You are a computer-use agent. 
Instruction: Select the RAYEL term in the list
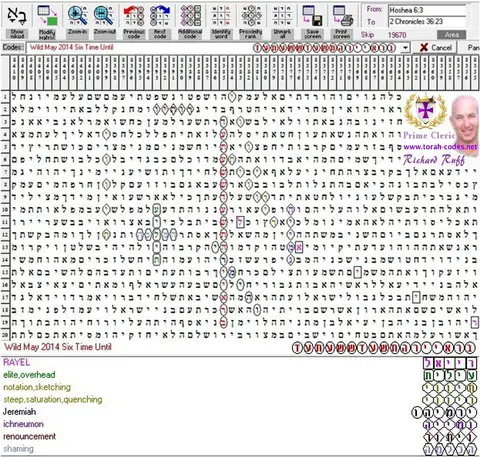click(x=16, y=362)
